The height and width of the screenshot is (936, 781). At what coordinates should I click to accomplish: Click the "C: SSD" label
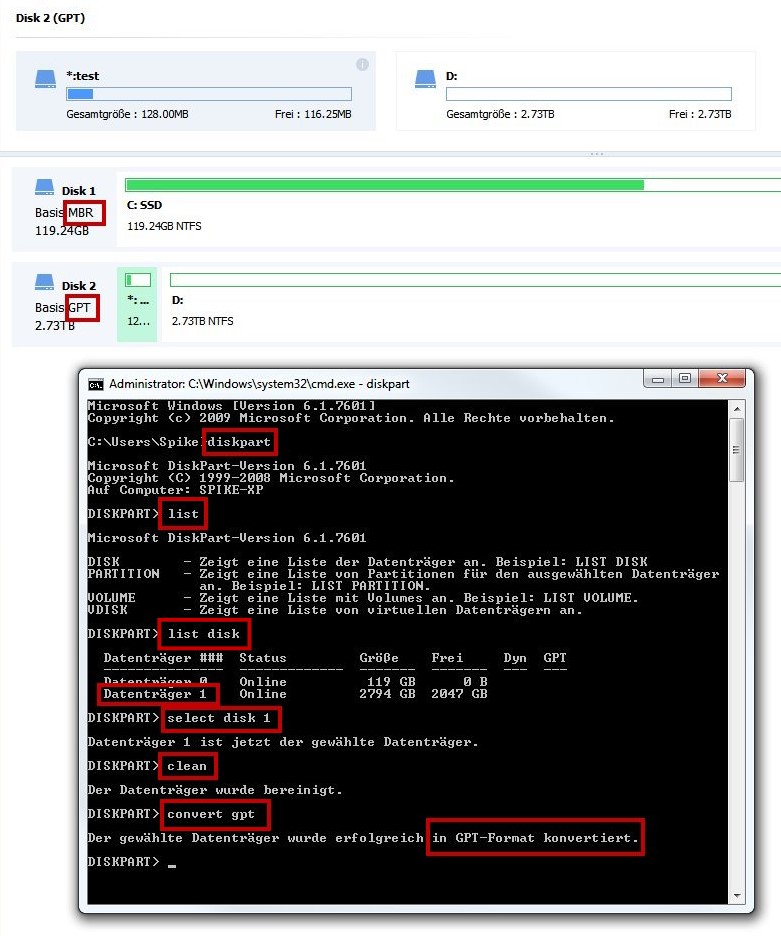[144, 205]
